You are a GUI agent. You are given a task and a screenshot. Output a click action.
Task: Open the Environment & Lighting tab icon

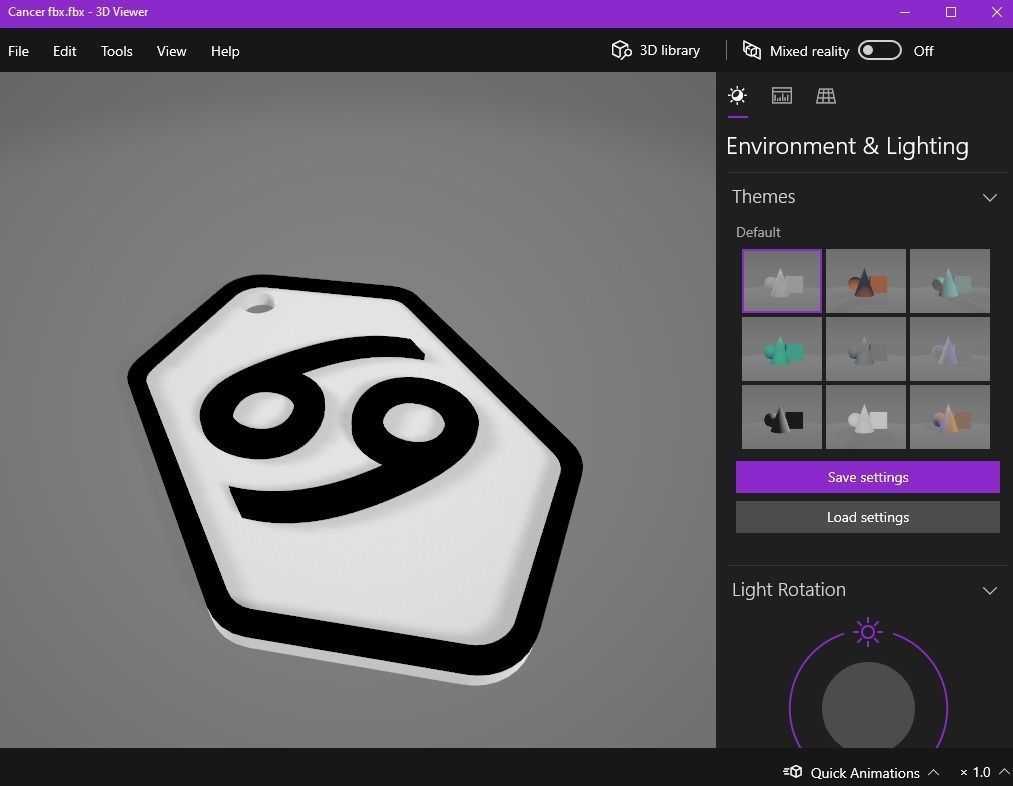point(737,96)
